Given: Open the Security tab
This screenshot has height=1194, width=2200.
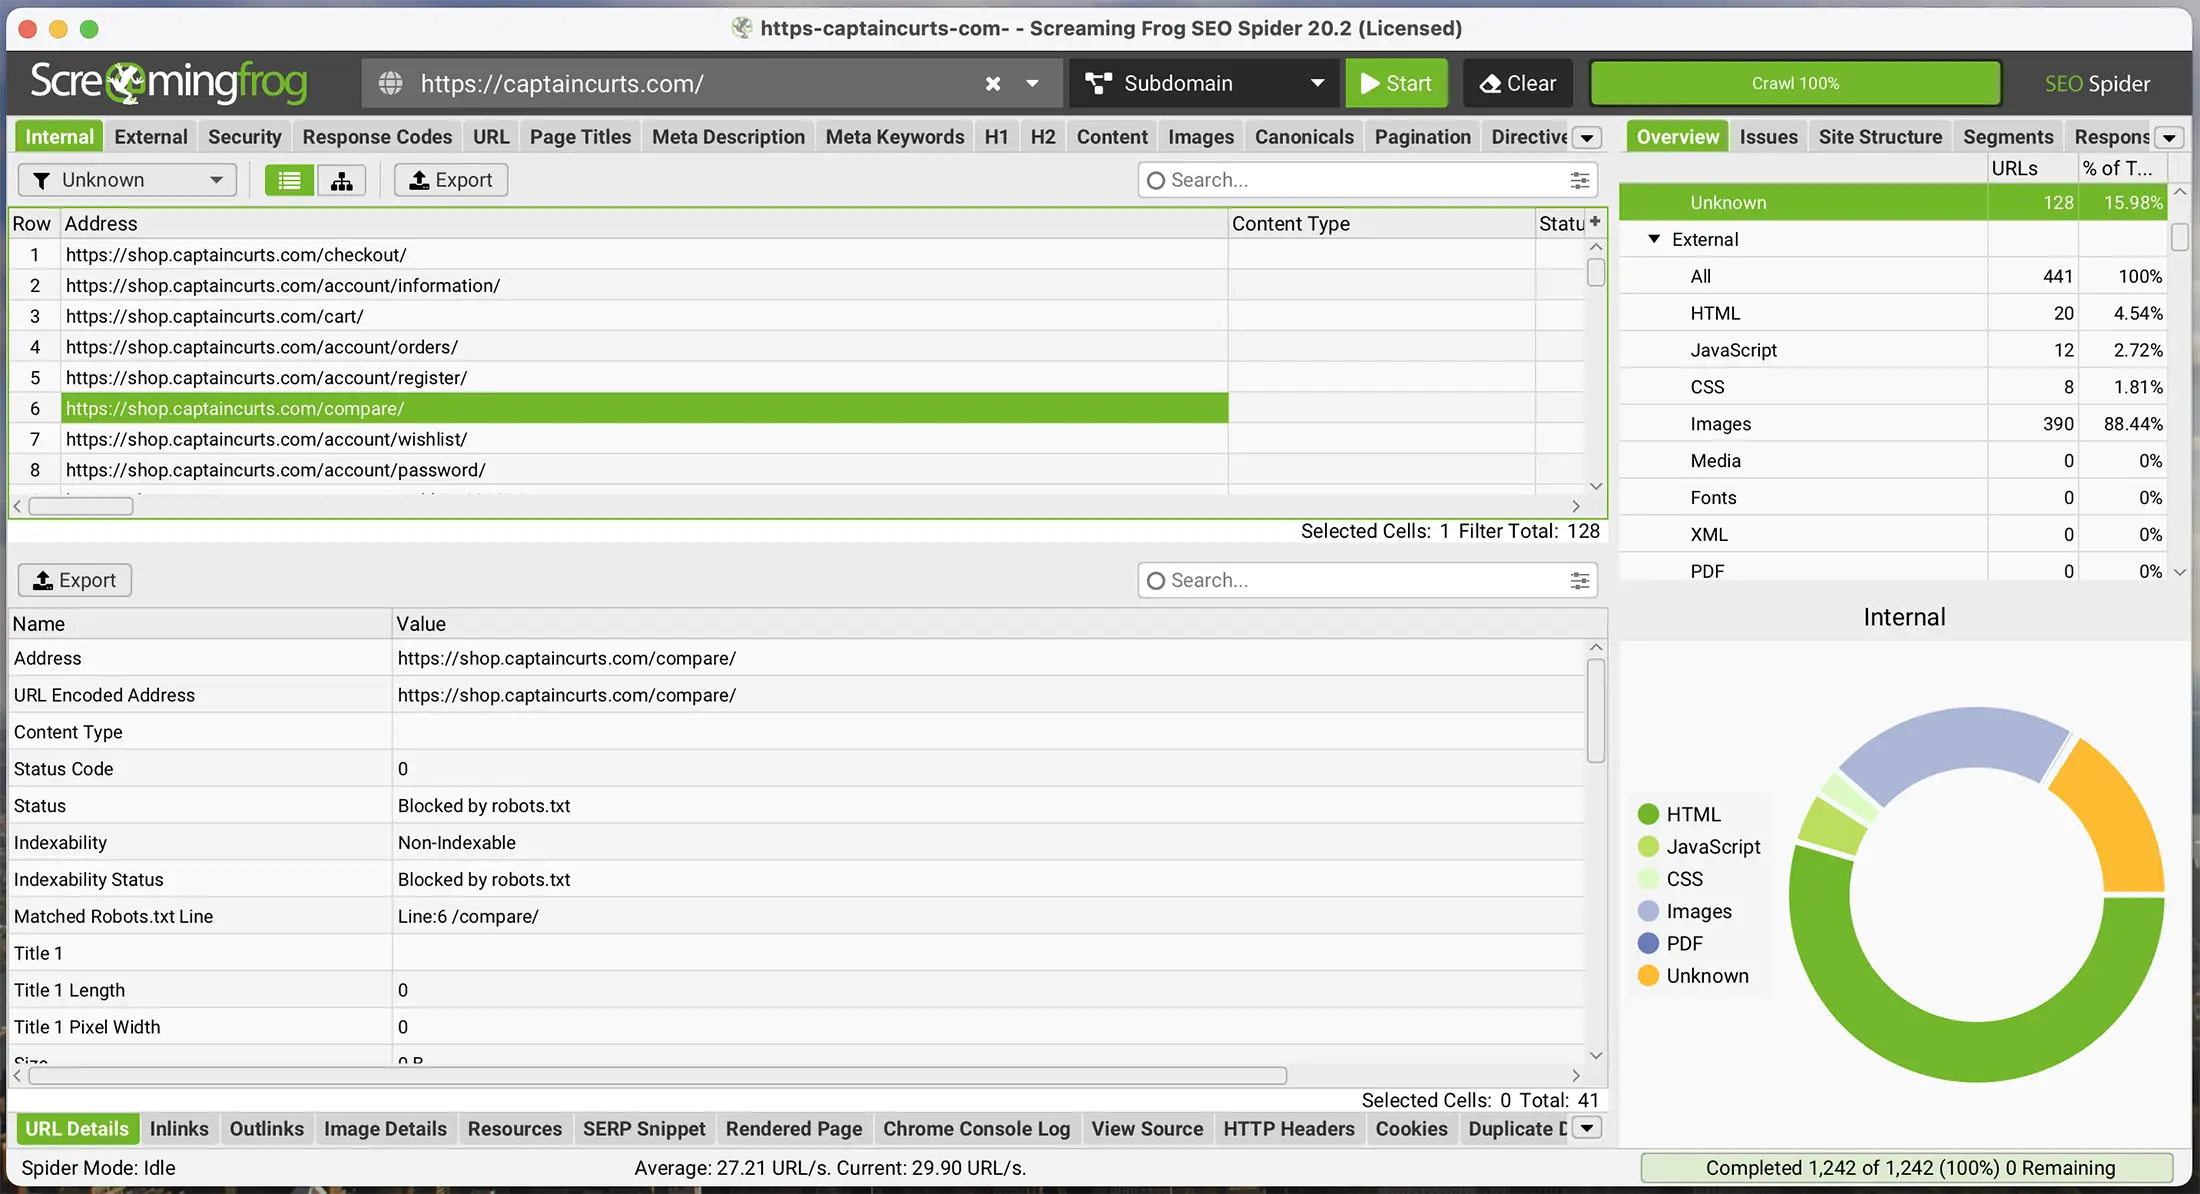Looking at the screenshot, I should coord(244,137).
